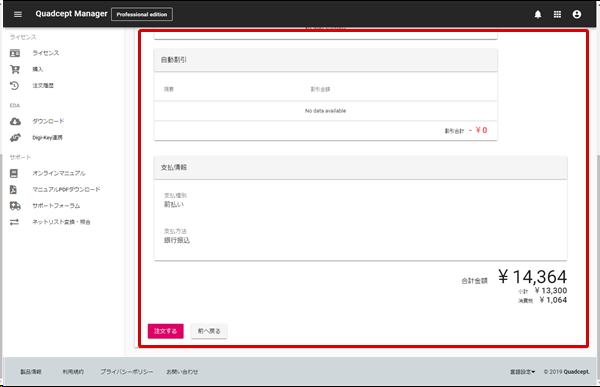This screenshot has height=387, width=600.
Task: Click the 支払情報 section header
Action: (x=360, y=168)
